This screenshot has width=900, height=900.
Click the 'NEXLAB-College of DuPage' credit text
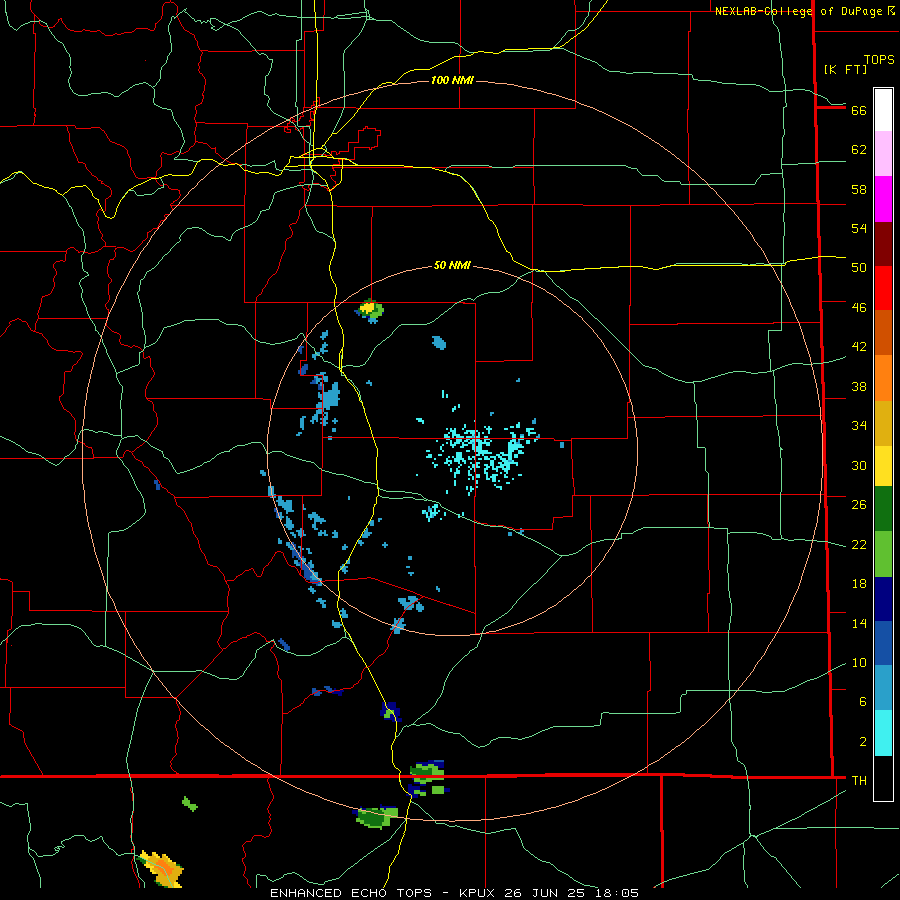click(798, 11)
